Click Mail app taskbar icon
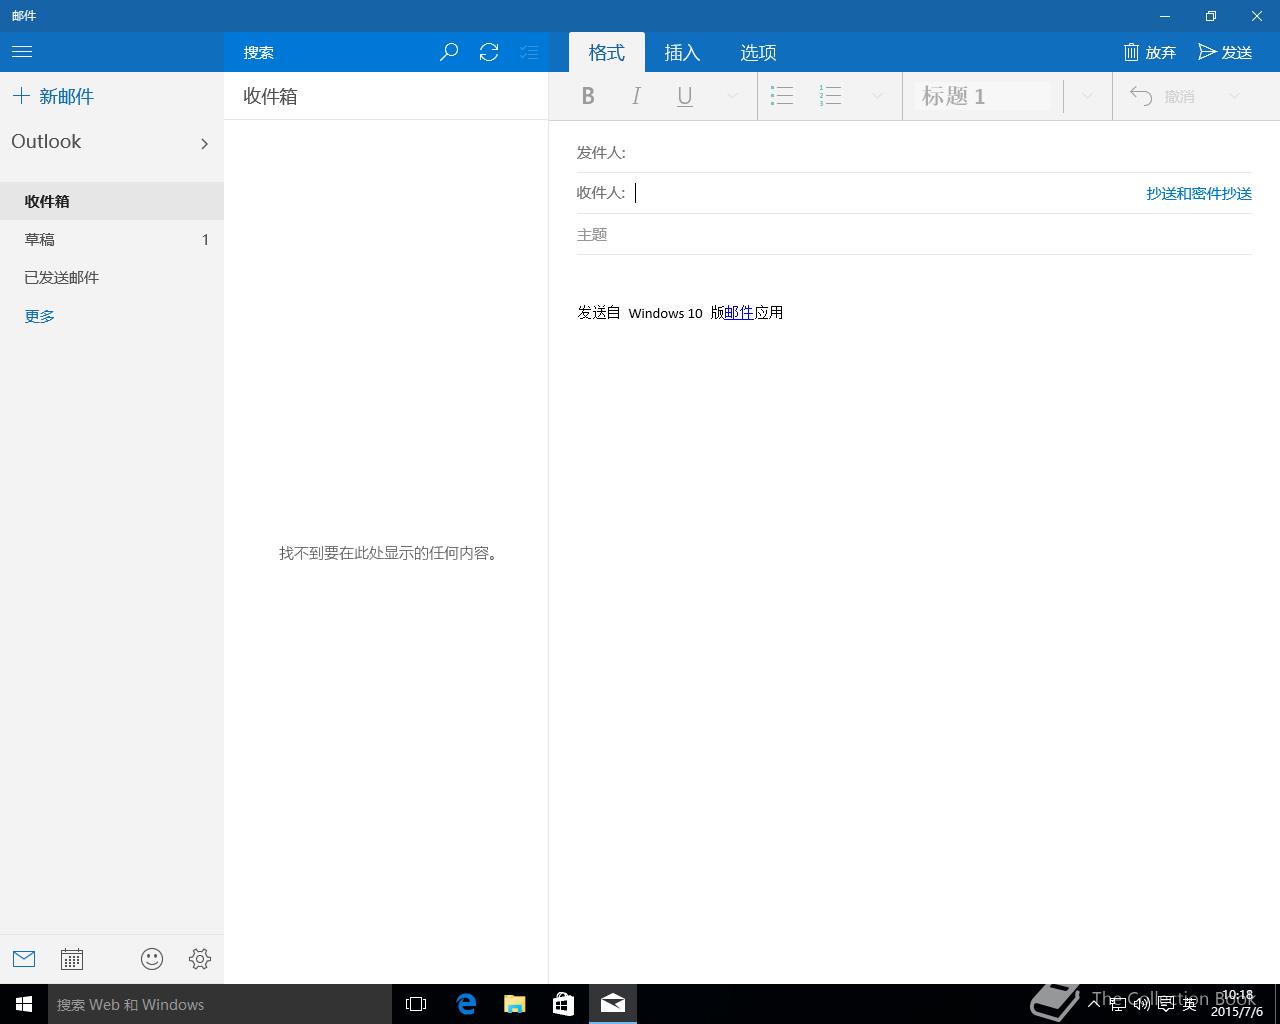The image size is (1280, 1024). (613, 1004)
